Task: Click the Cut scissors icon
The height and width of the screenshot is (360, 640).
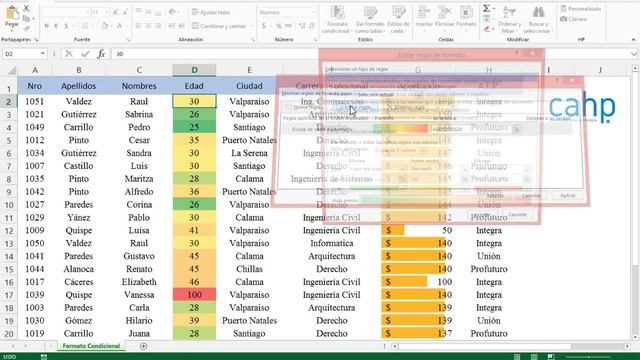Action: (x=27, y=8)
